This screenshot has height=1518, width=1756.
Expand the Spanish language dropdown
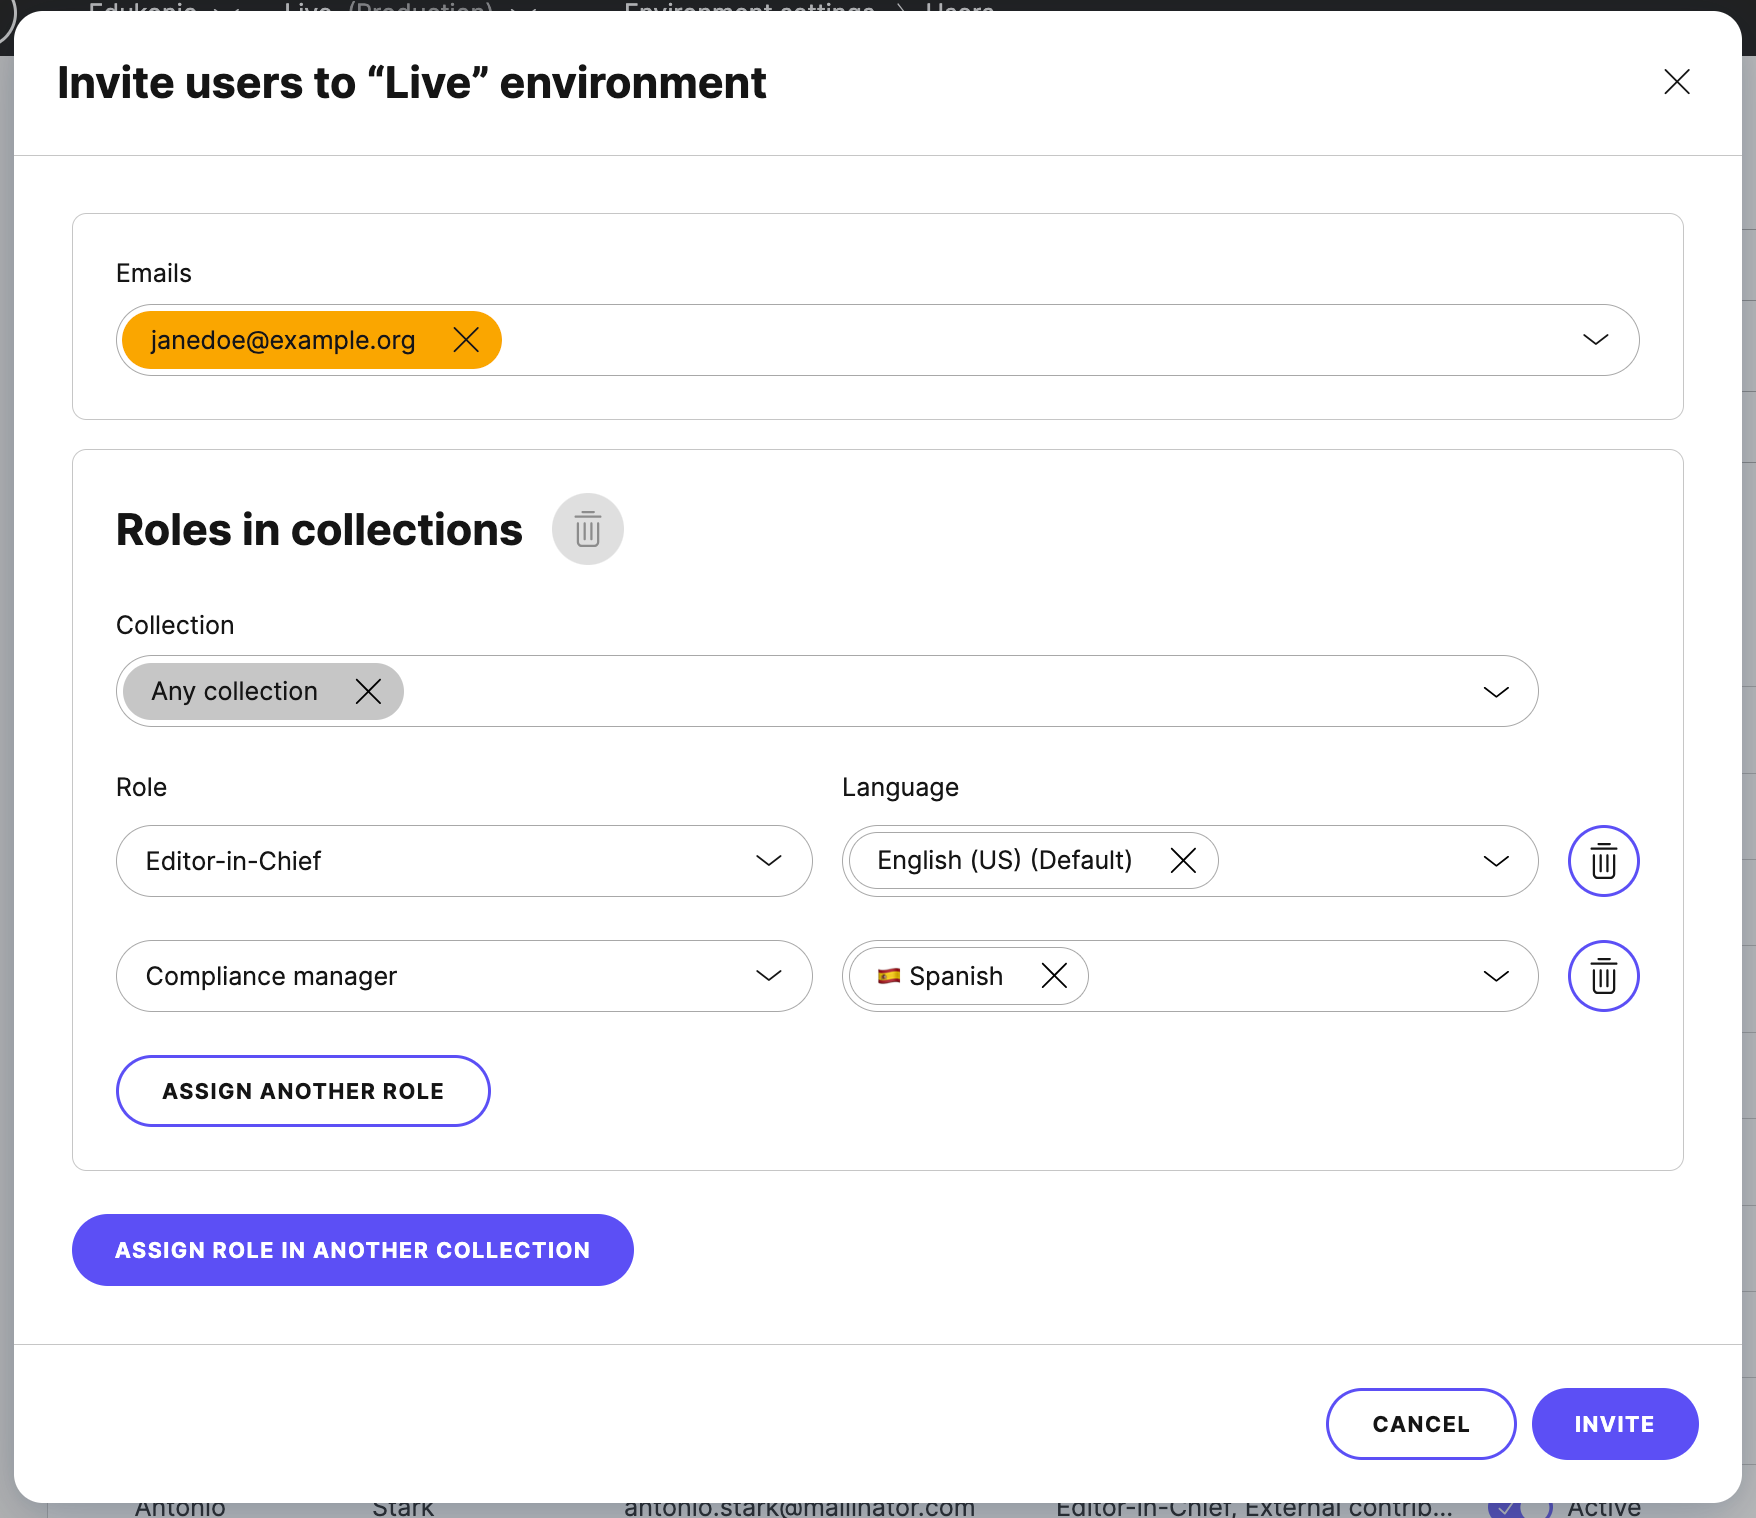click(x=1495, y=976)
